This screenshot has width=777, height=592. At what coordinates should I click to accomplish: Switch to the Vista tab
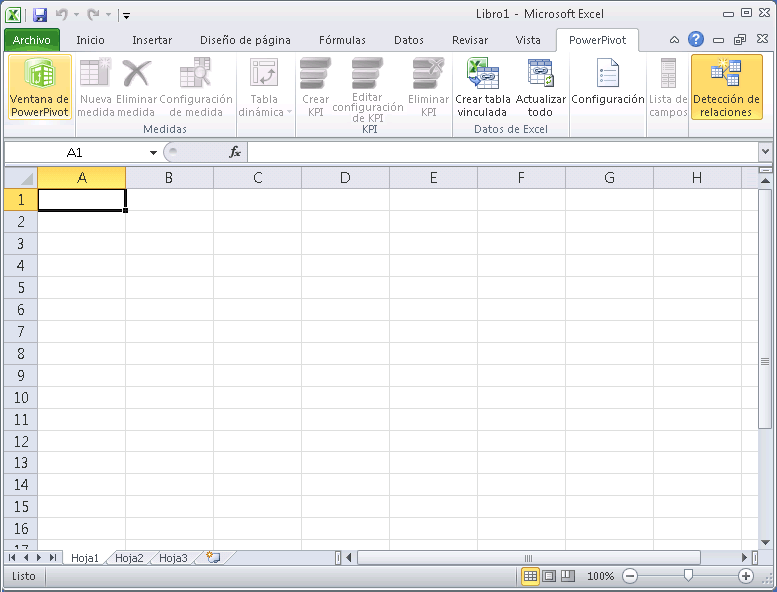coord(528,40)
